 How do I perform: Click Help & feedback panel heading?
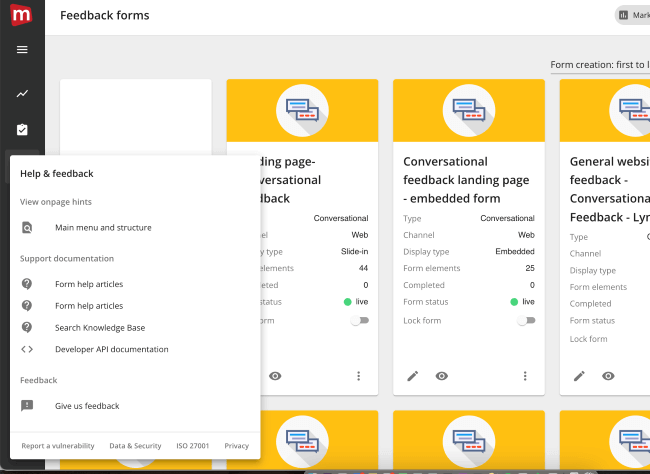point(57,174)
